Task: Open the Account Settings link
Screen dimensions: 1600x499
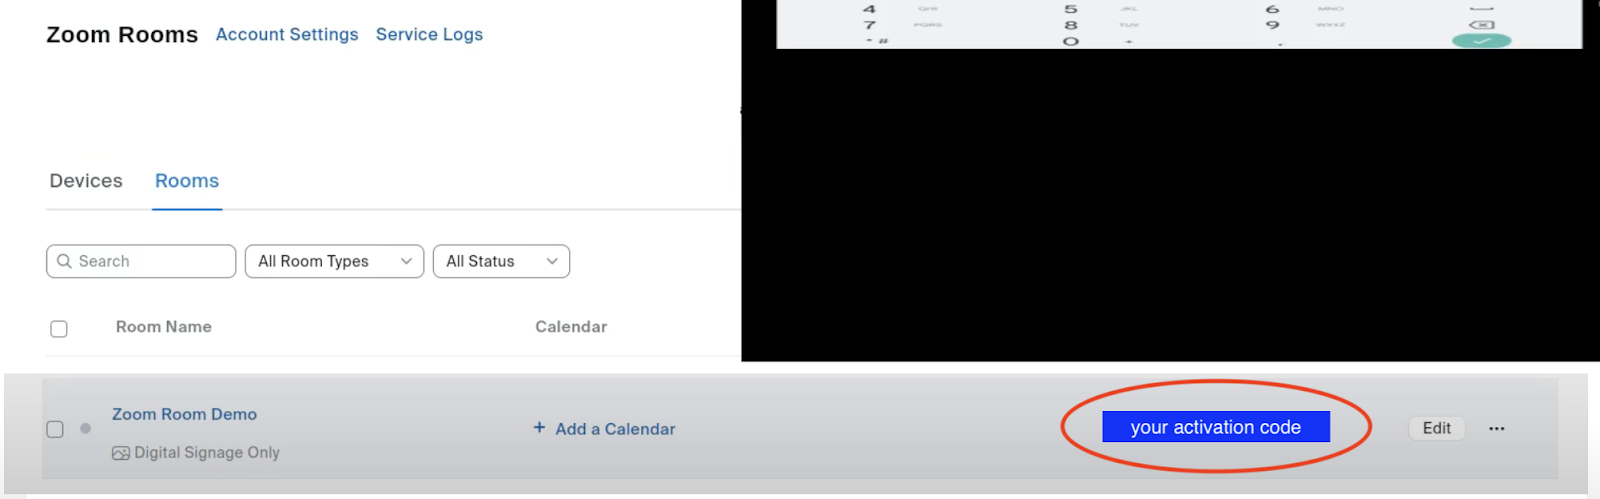Action: pos(287,34)
